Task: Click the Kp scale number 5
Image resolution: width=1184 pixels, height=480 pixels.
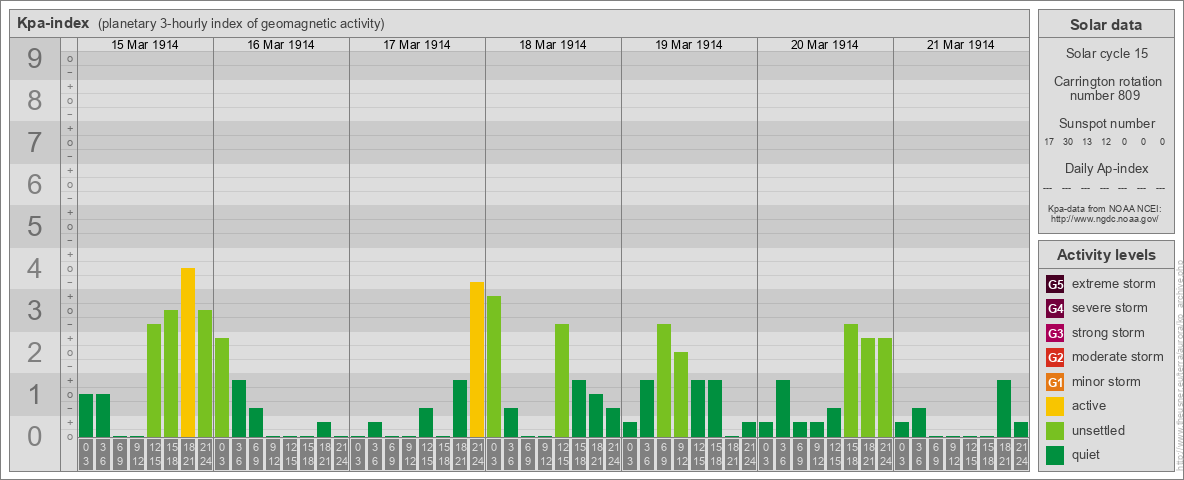Action: point(34,226)
